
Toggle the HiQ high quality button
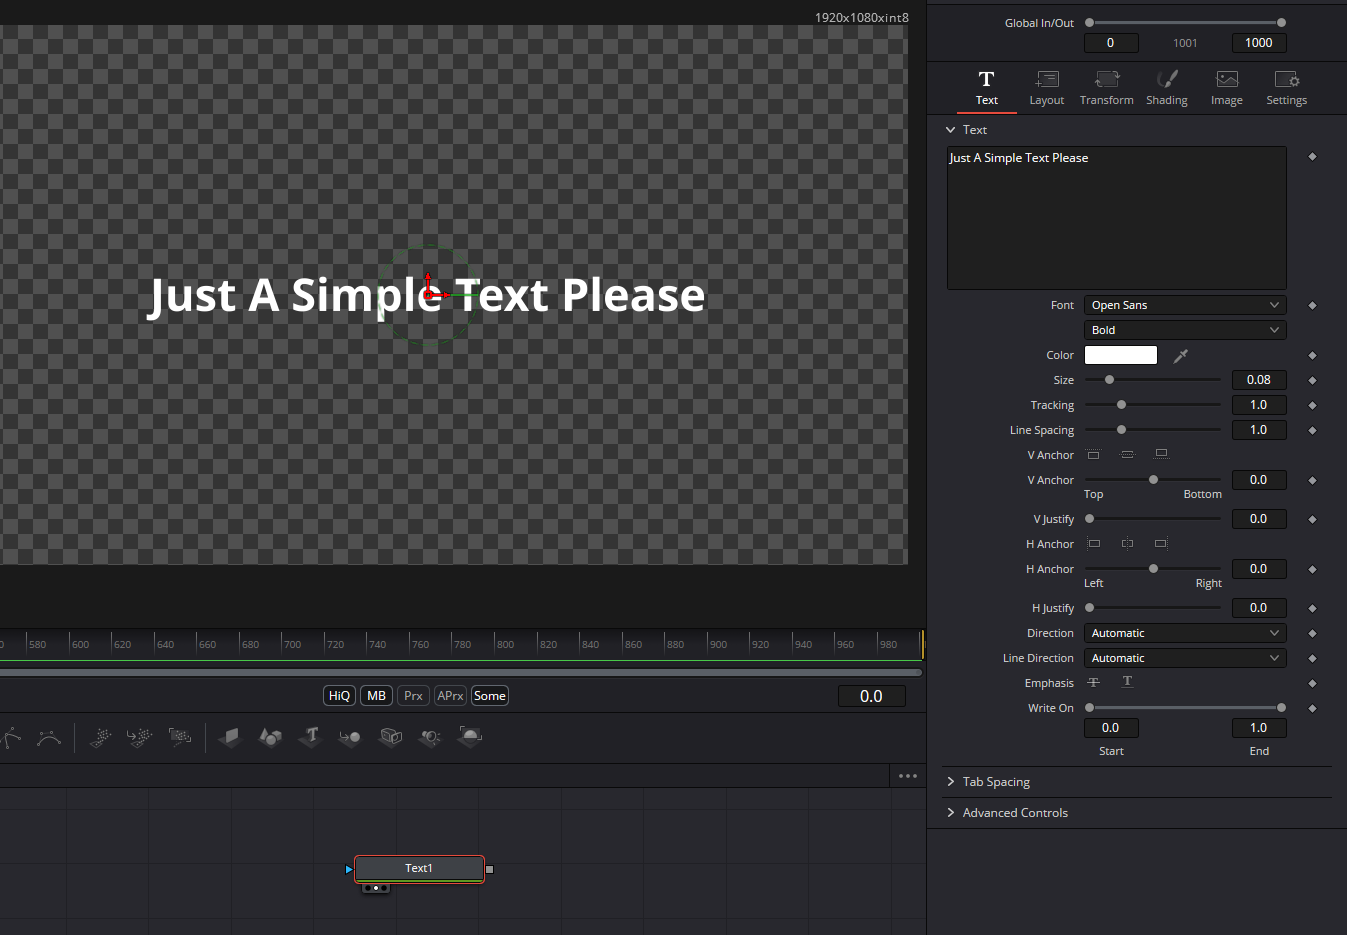tap(340, 696)
